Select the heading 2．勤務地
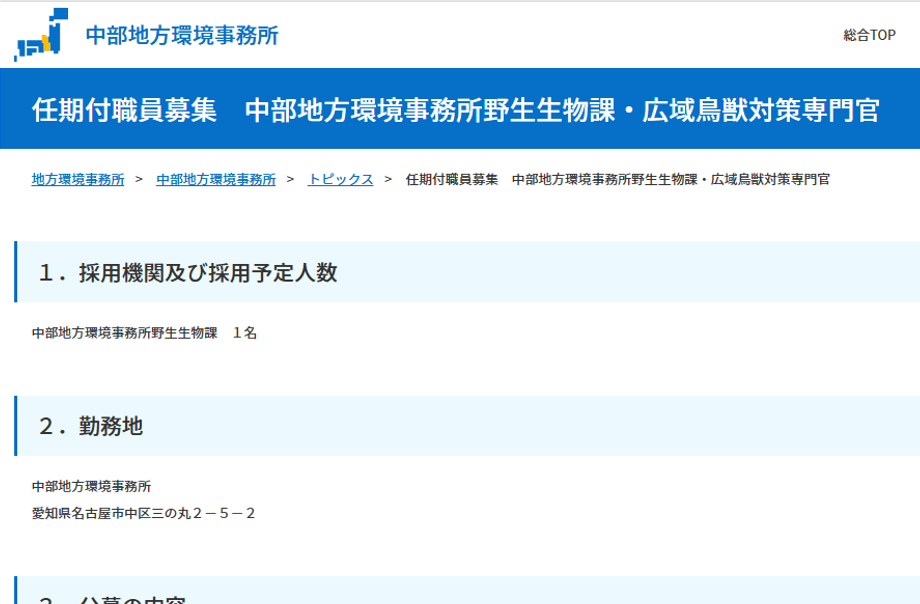Viewport: 920px width, 604px height. 91,427
